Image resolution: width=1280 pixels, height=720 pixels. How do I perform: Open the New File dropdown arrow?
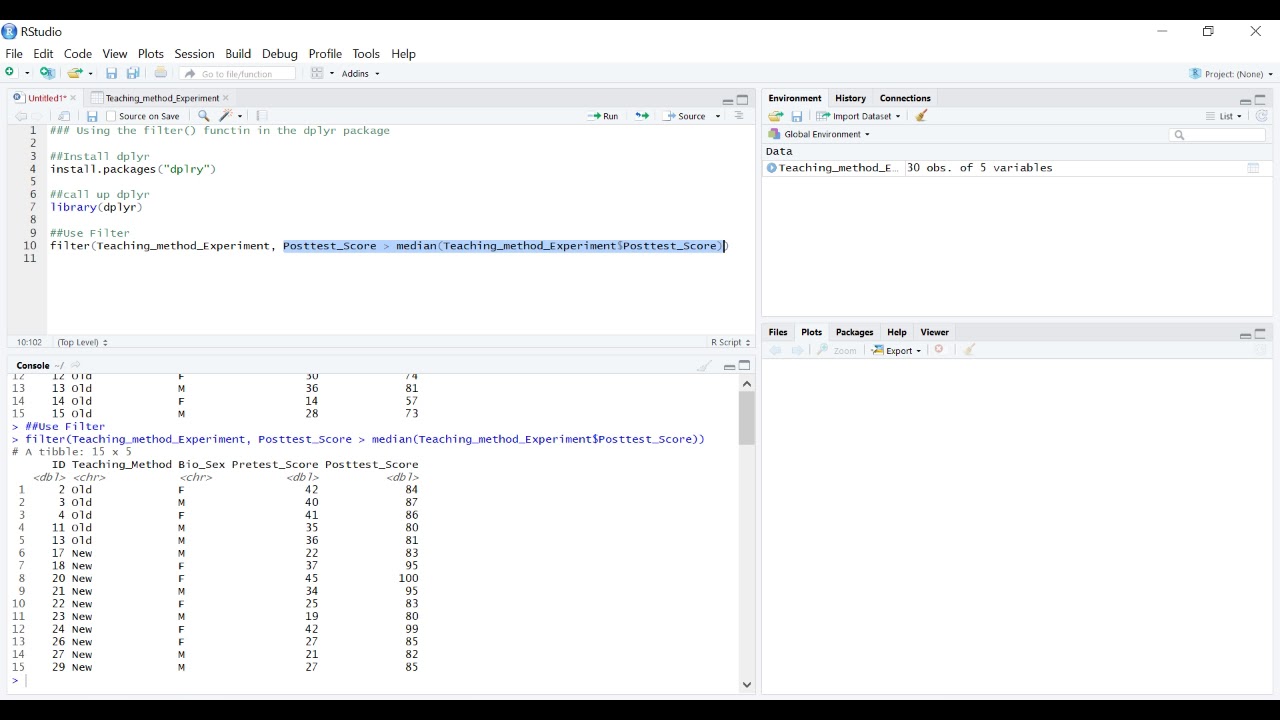[x=27, y=74]
